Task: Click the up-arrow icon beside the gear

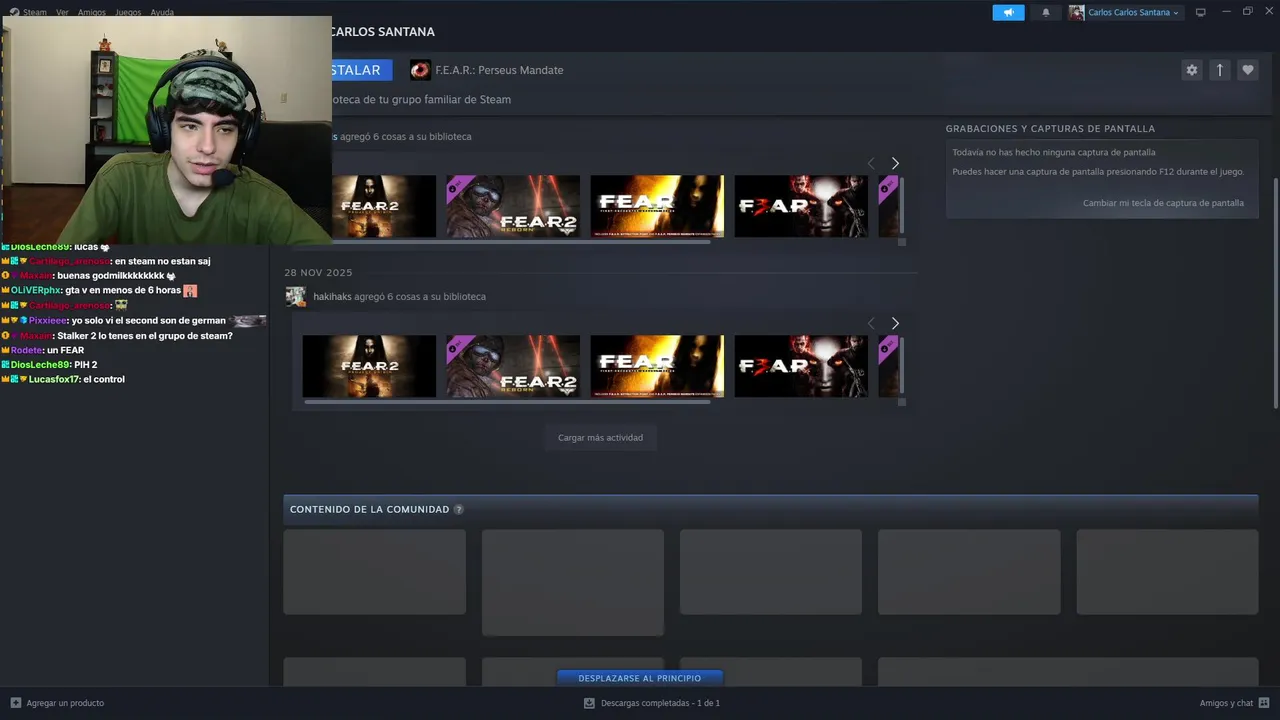Action: pyautogui.click(x=1219, y=70)
